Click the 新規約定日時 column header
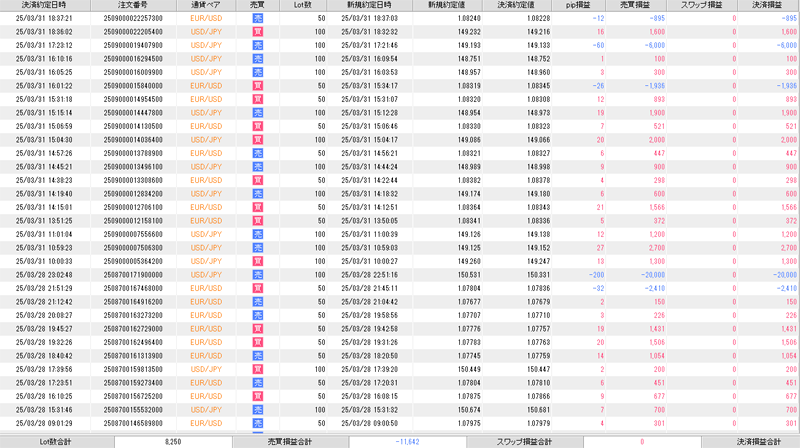Image resolution: width=800 pixels, height=448 pixels. point(369,5)
